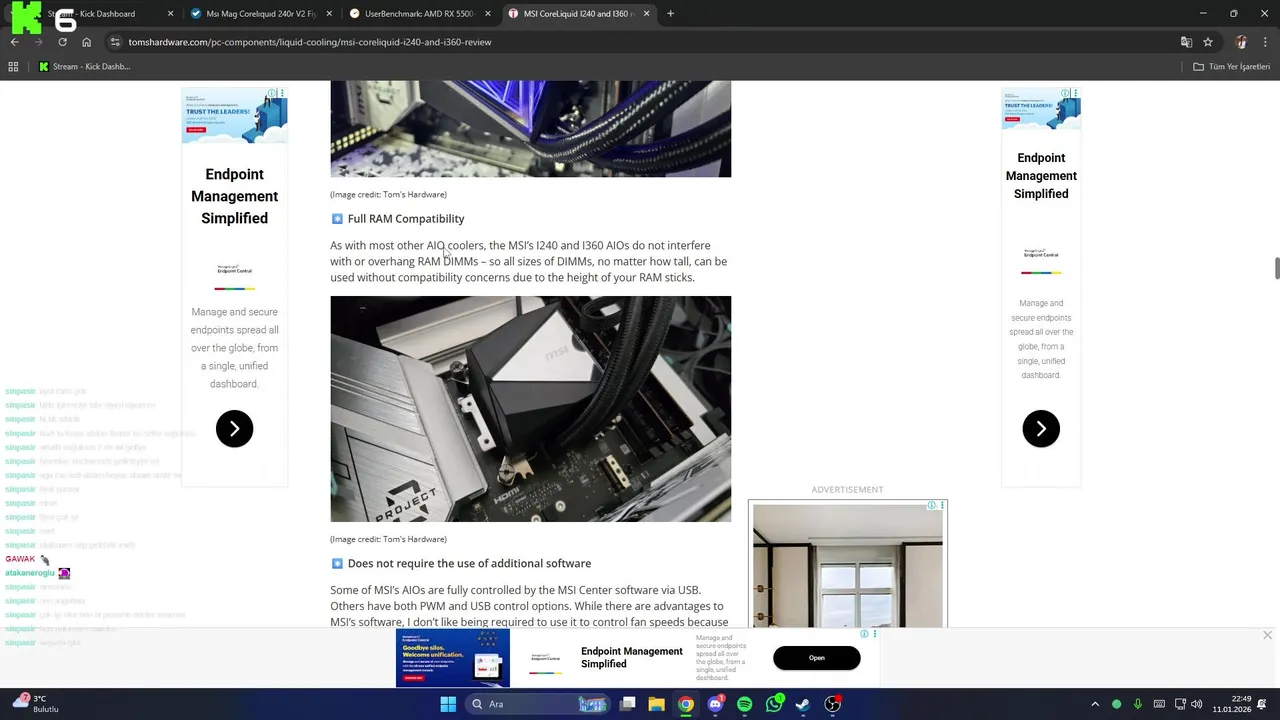Screen dimensions: 1280x720
Task: Close the Stream - Kick Dashboard tab
Action: click(x=170, y=14)
